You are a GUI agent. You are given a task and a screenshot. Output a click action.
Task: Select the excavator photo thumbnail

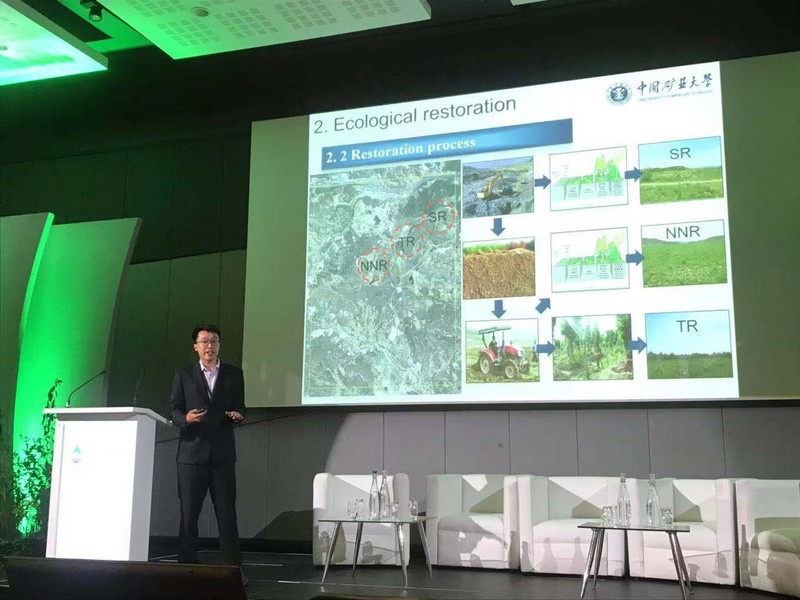(x=497, y=186)
